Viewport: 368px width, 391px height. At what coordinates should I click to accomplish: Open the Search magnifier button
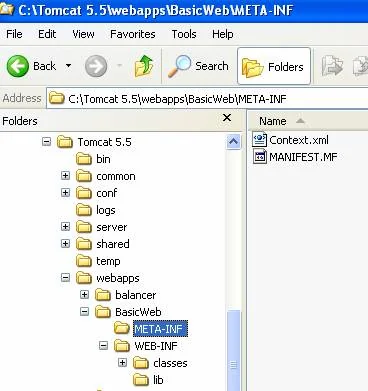[x=198, y=66]
